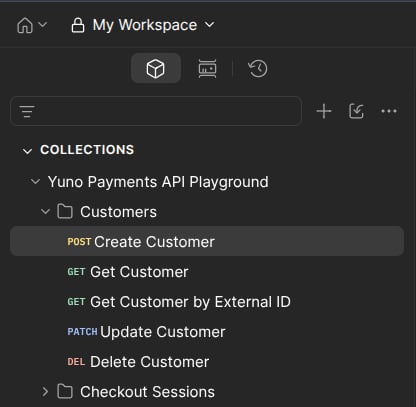The image size is (416, 407).
Task: Click the Checkout Sessions folder icon
Action: (65, 392)
